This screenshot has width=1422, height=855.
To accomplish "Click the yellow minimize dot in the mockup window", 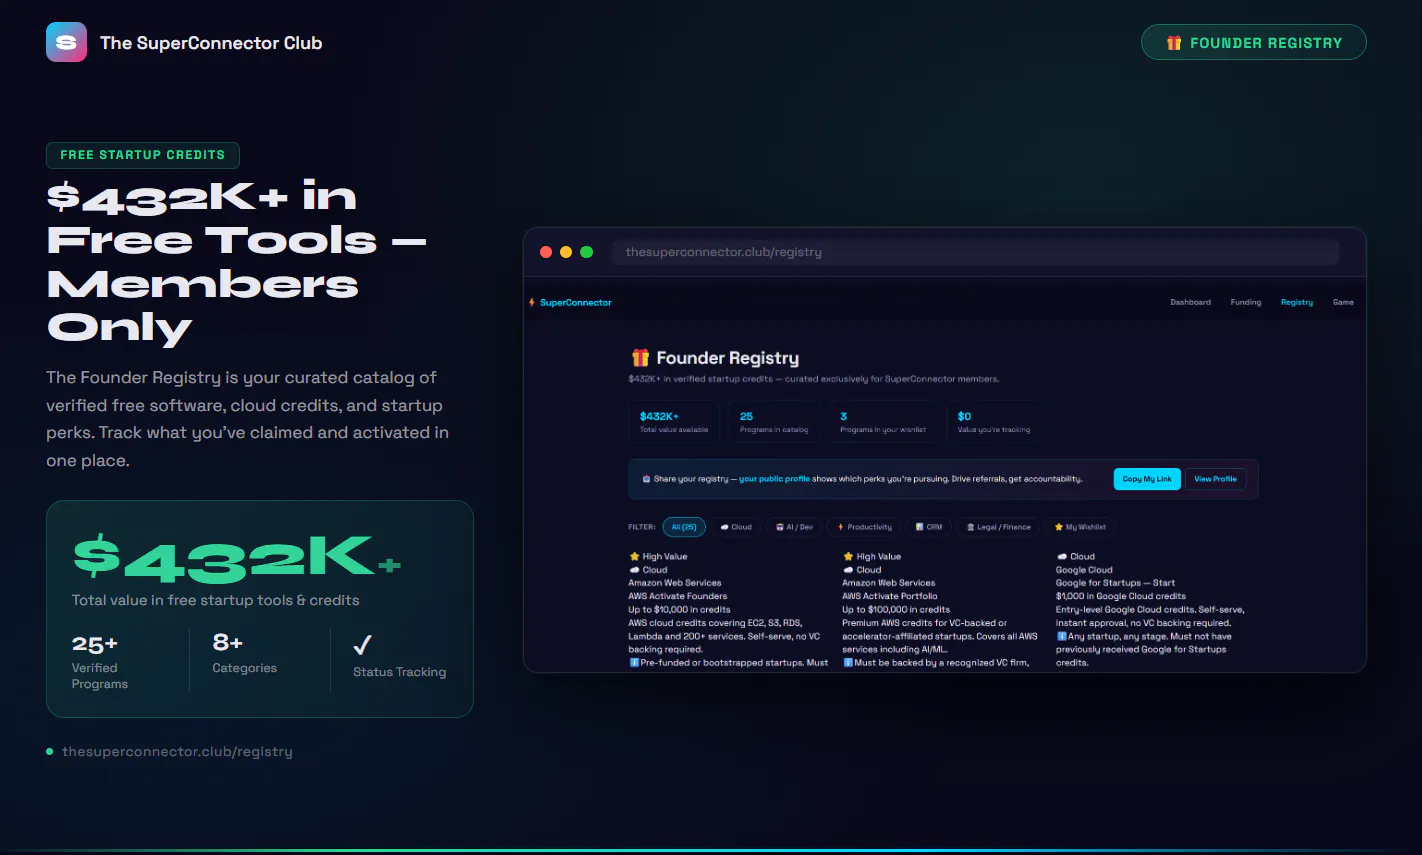I will pos(566,252).
